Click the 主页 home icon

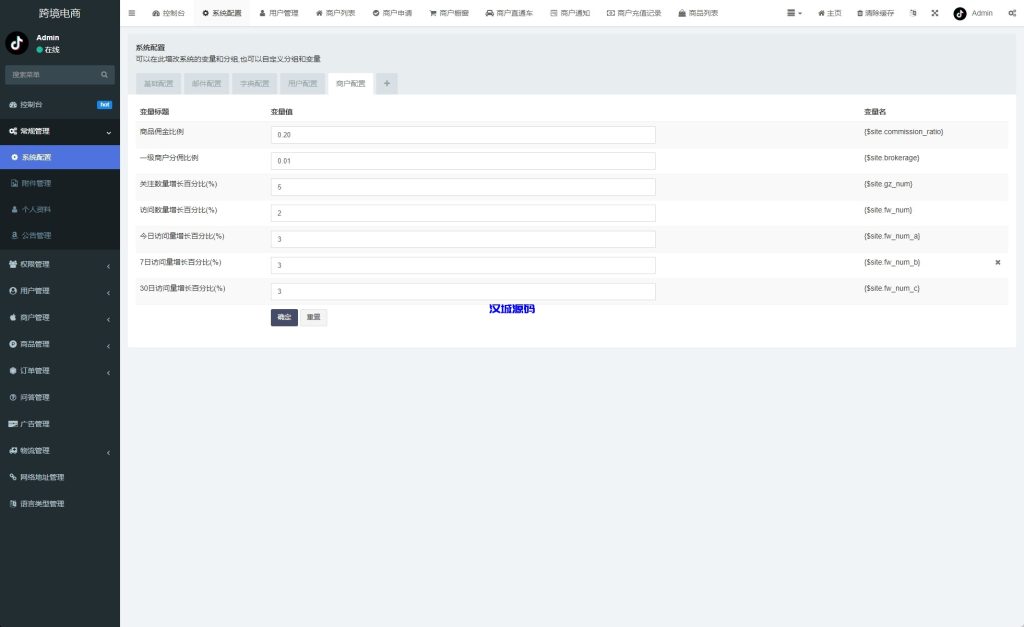(x=822, y=13)
